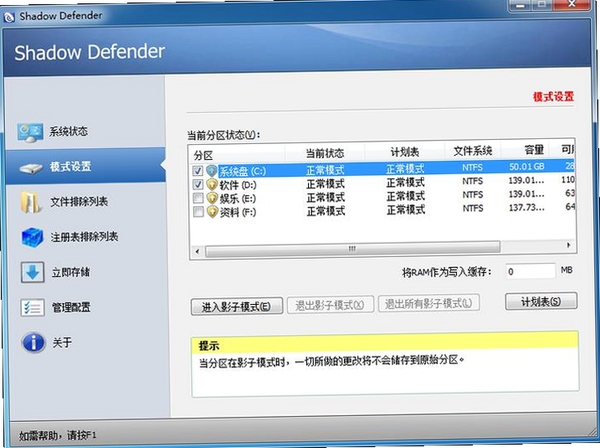Uncheck the 软件 (D:) partition checkbox
Screen dimensions: 600x448
[197, 184]
